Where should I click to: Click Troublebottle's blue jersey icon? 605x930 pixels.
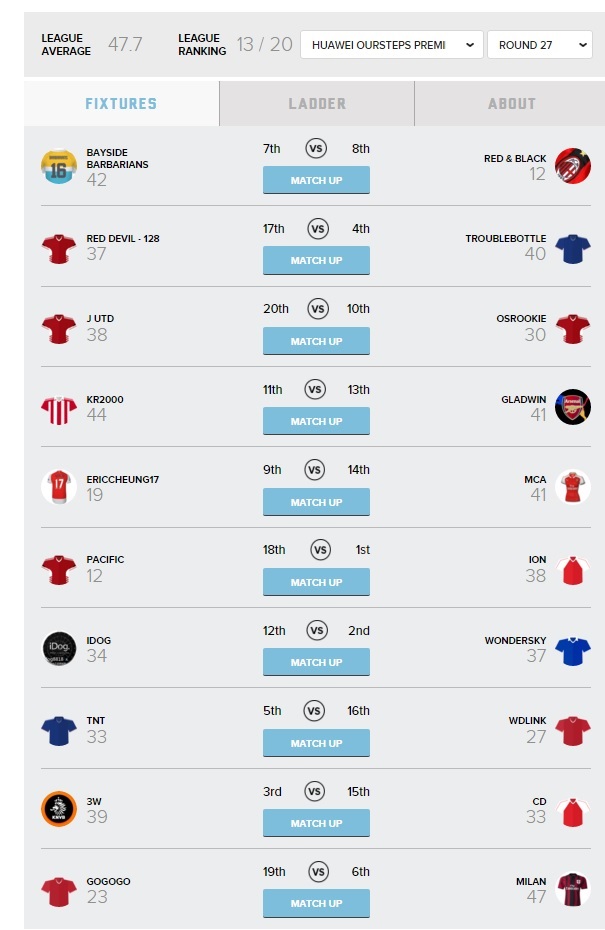[x=572, y=249]
